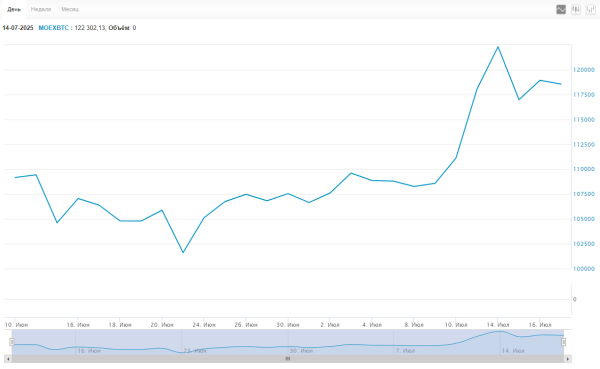Image resolution: width=600 pixels, height=369 pixels.
Task: Switch to line chart view
Action: [561, 10]
